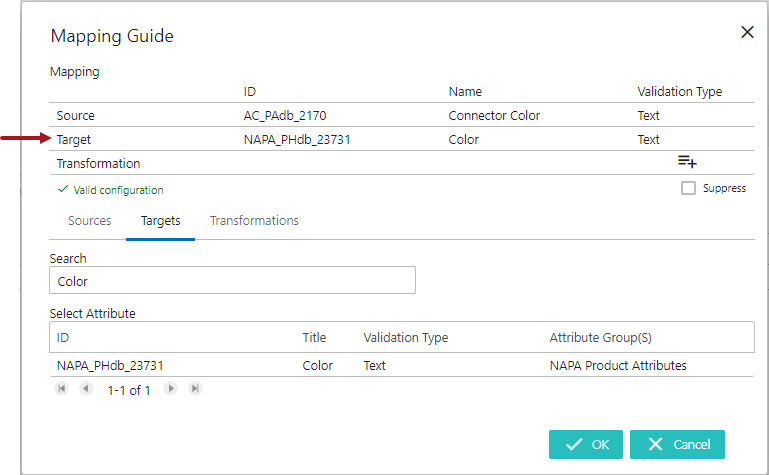Enable the Suppress checkbox
Screen dimensions: 769x475
coord(688,188)
